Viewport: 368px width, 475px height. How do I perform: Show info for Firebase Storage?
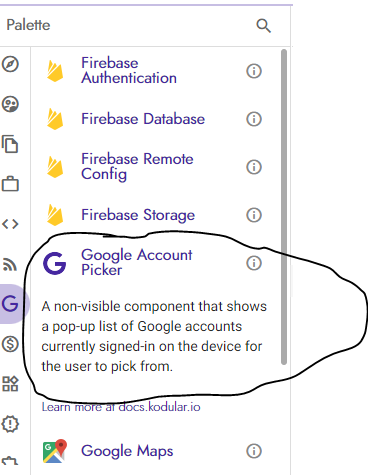tap(254, 215)
